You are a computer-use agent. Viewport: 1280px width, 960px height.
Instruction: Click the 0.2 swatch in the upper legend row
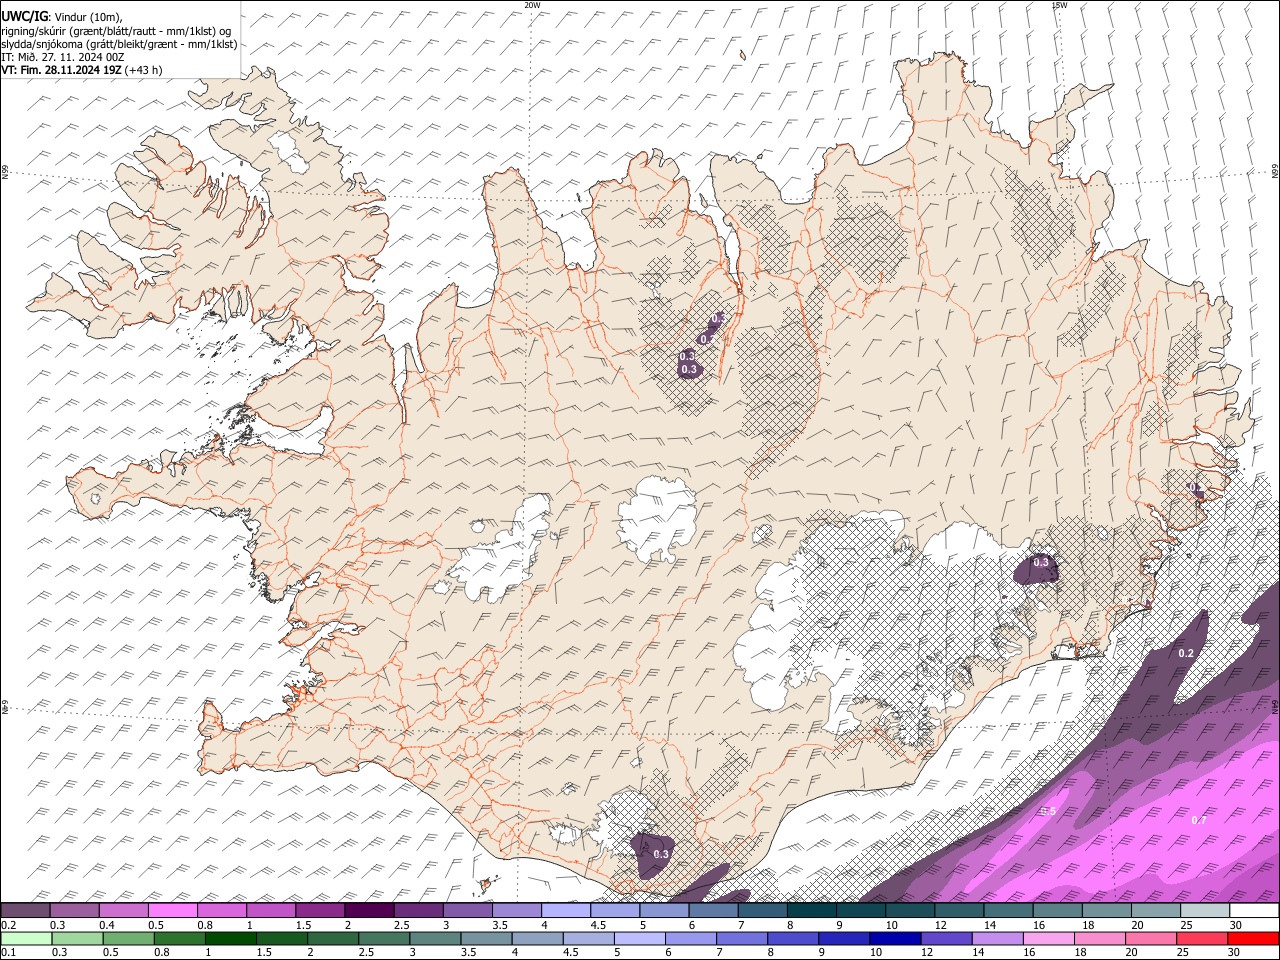[25, 911]
